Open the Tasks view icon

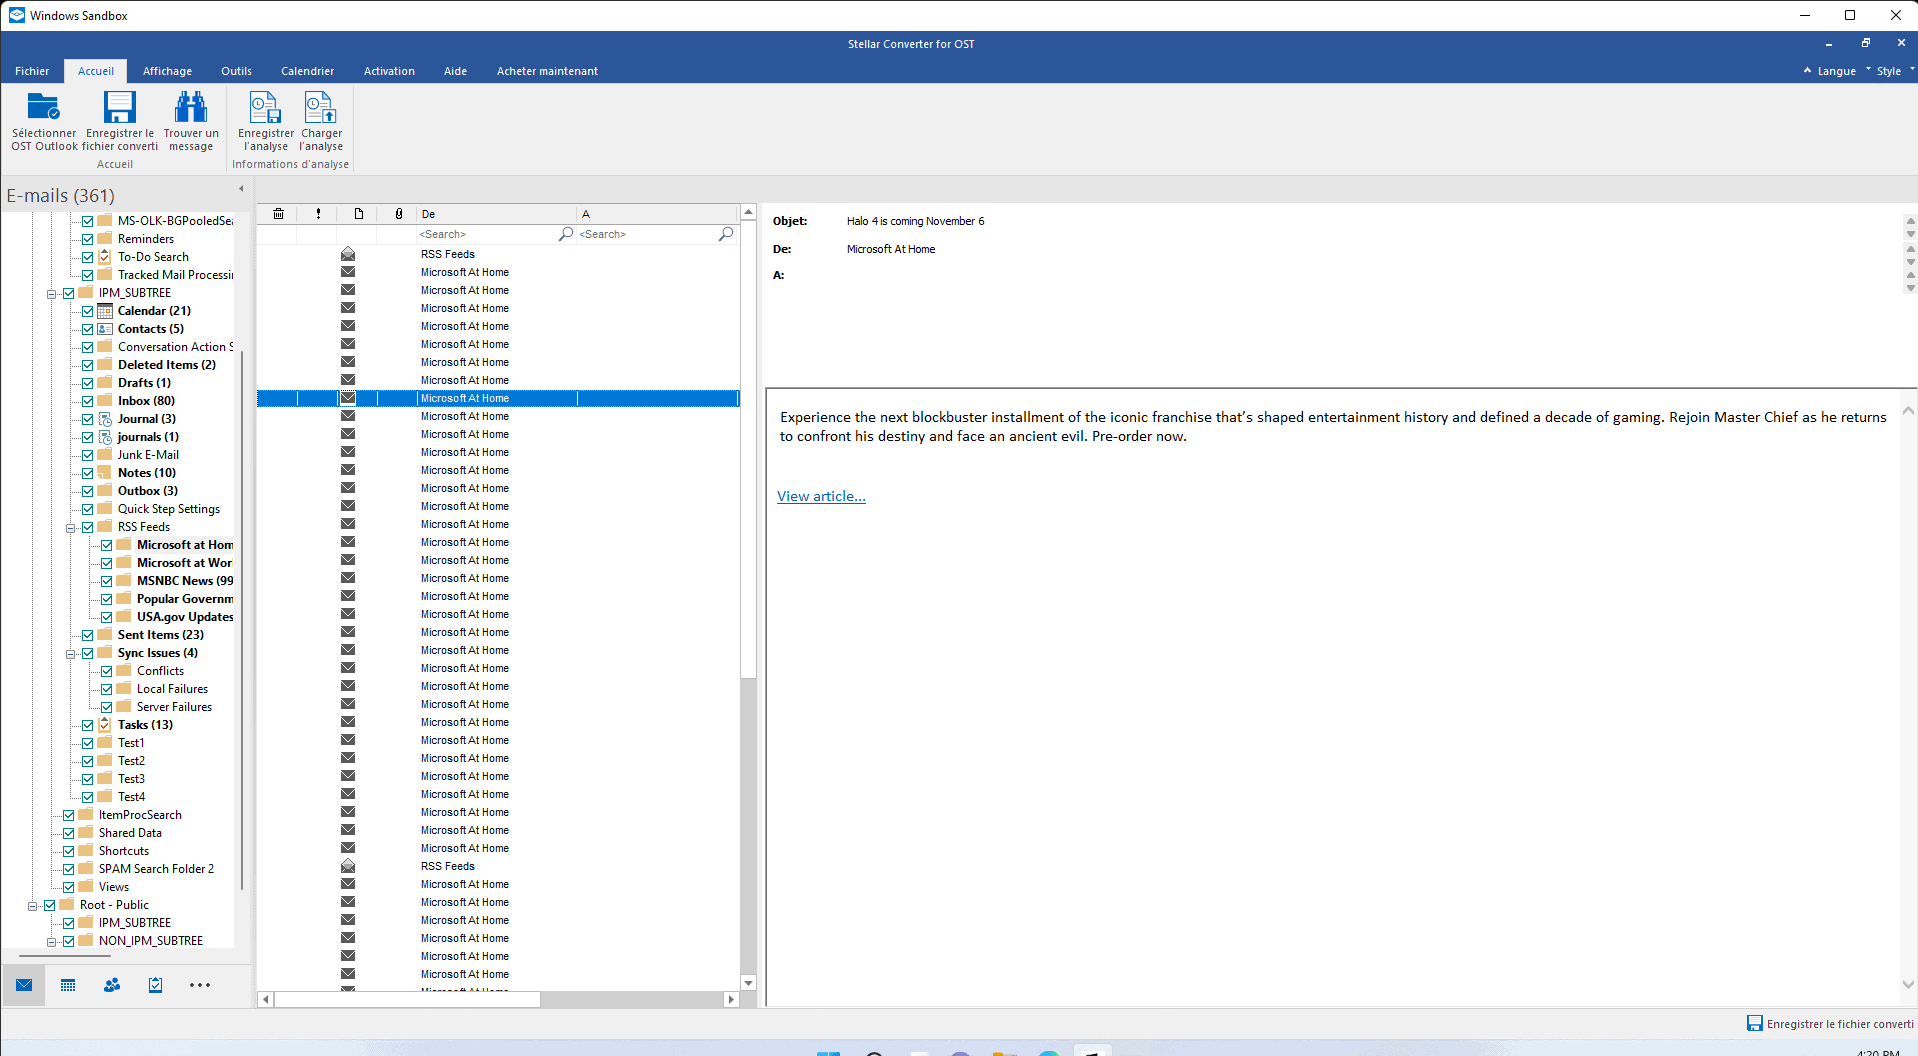pos(155,985)
